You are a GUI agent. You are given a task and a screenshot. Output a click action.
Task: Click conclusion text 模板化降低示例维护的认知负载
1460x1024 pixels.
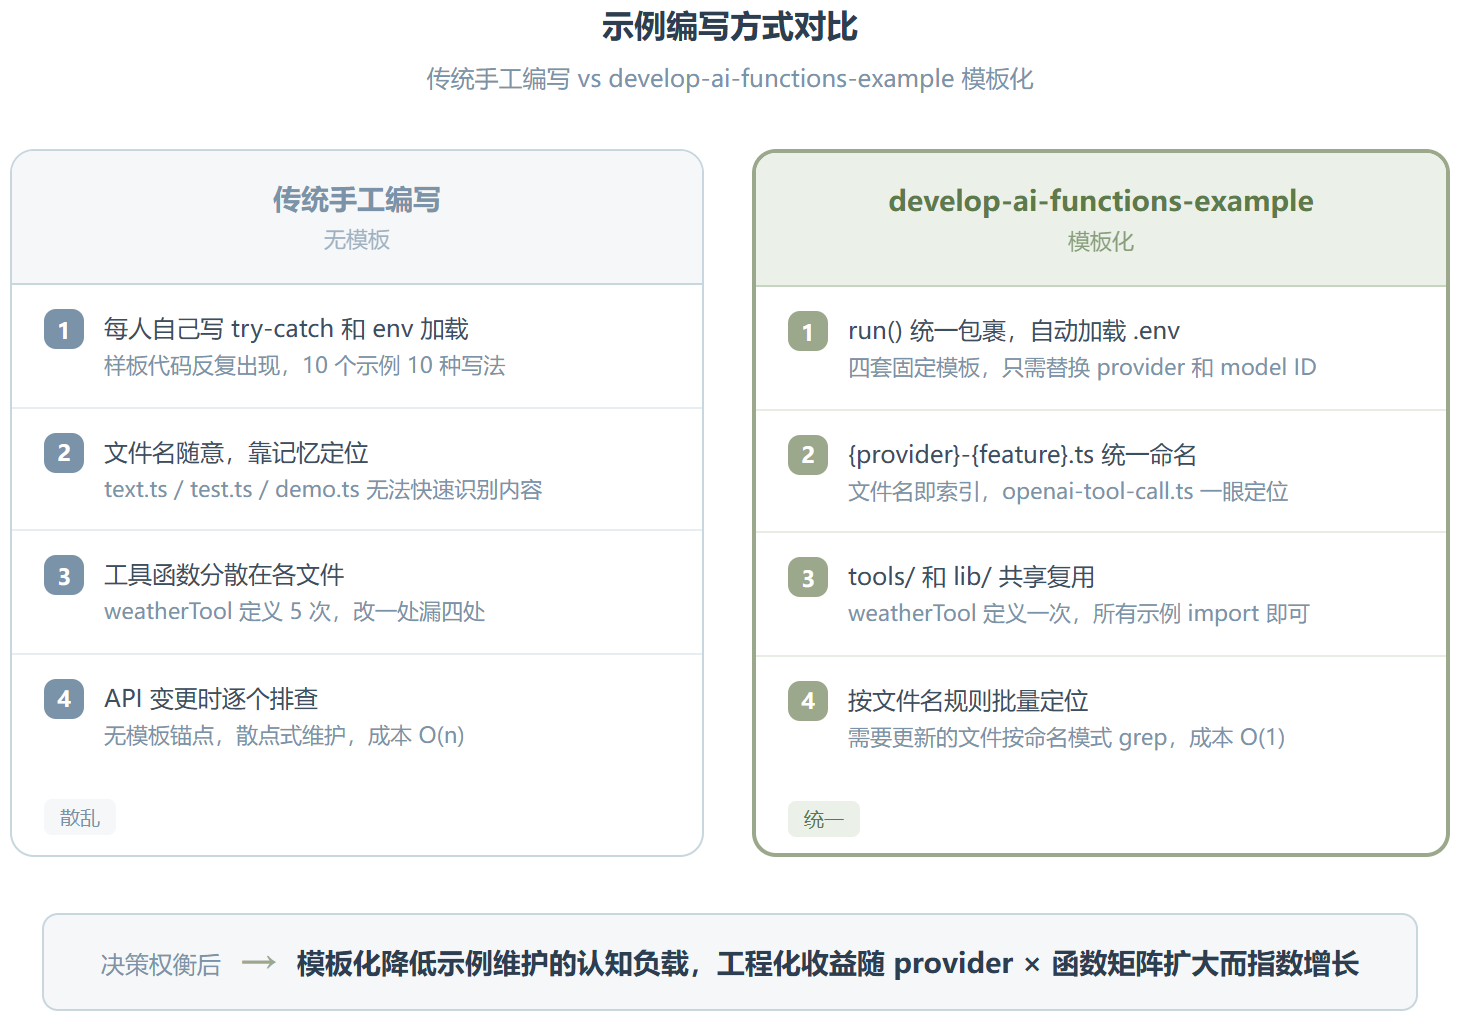point(493,964)
